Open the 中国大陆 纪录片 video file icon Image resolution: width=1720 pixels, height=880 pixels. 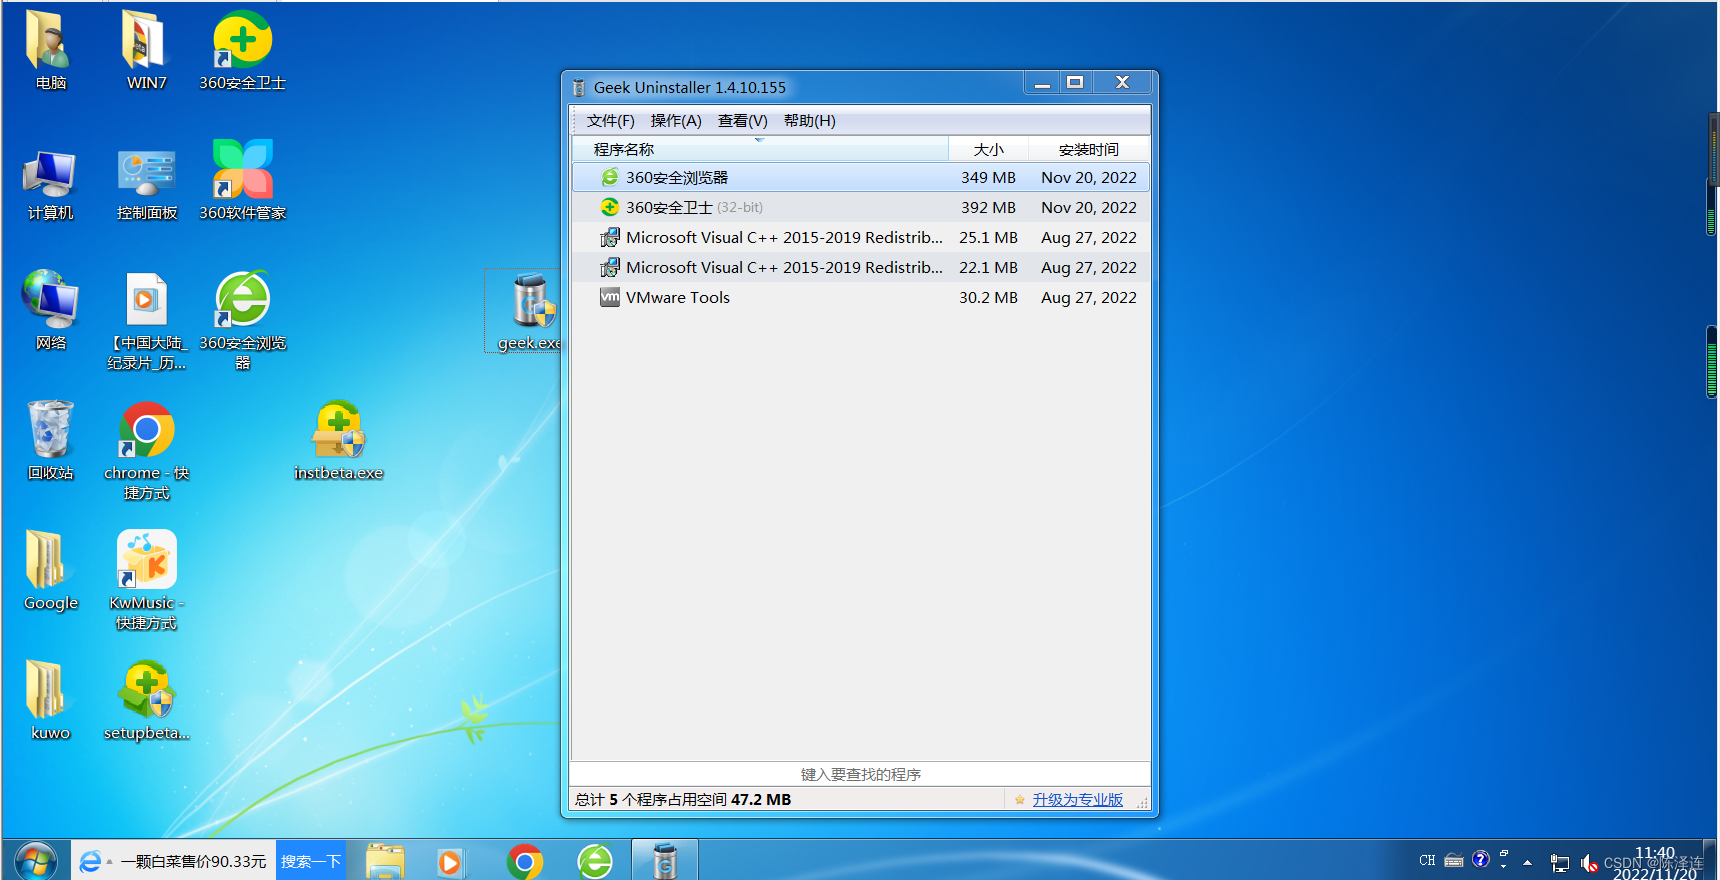[146, 320]
